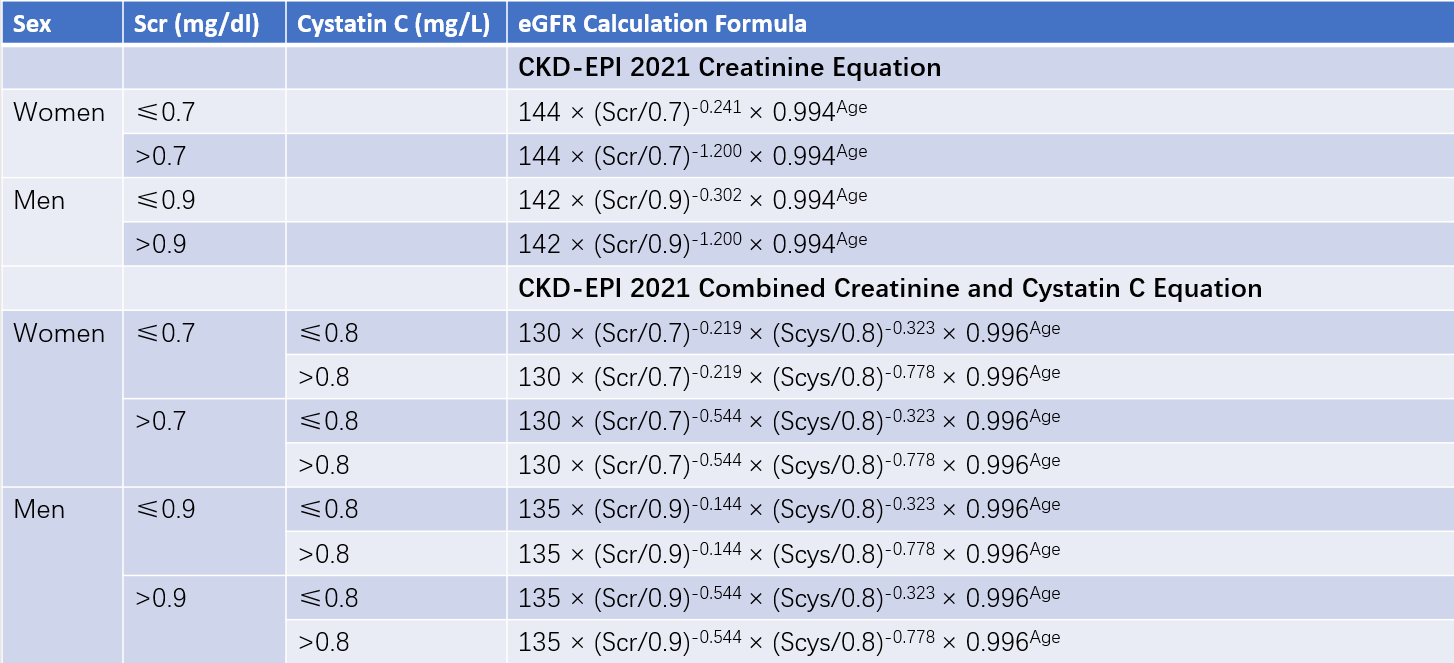The width and height of the screenshot is (1454, 663).
Task: Click the 135 formula with -0.544 and -0.323
Action: pyautogui.click(x=788, y=598)
